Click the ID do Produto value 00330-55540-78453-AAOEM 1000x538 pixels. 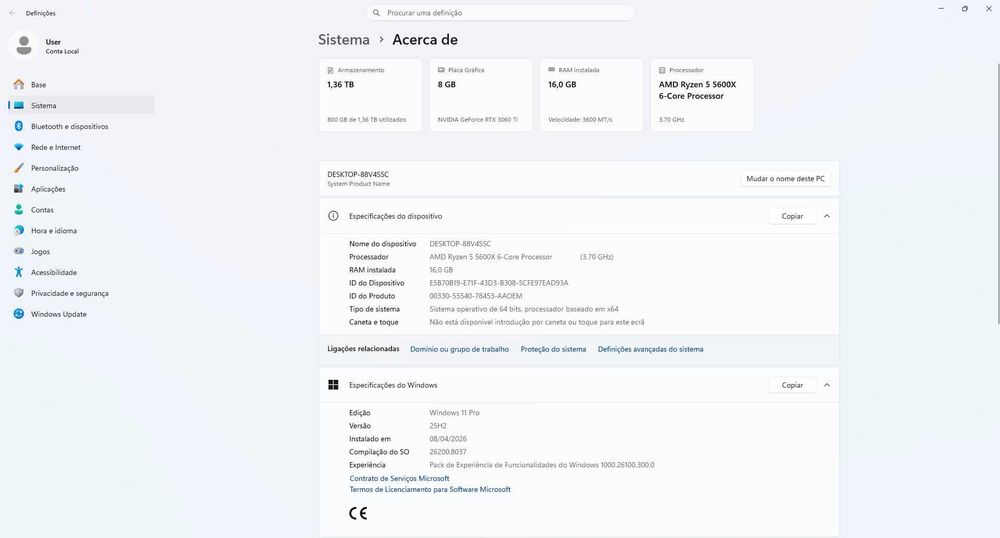(x=476, y=296)
